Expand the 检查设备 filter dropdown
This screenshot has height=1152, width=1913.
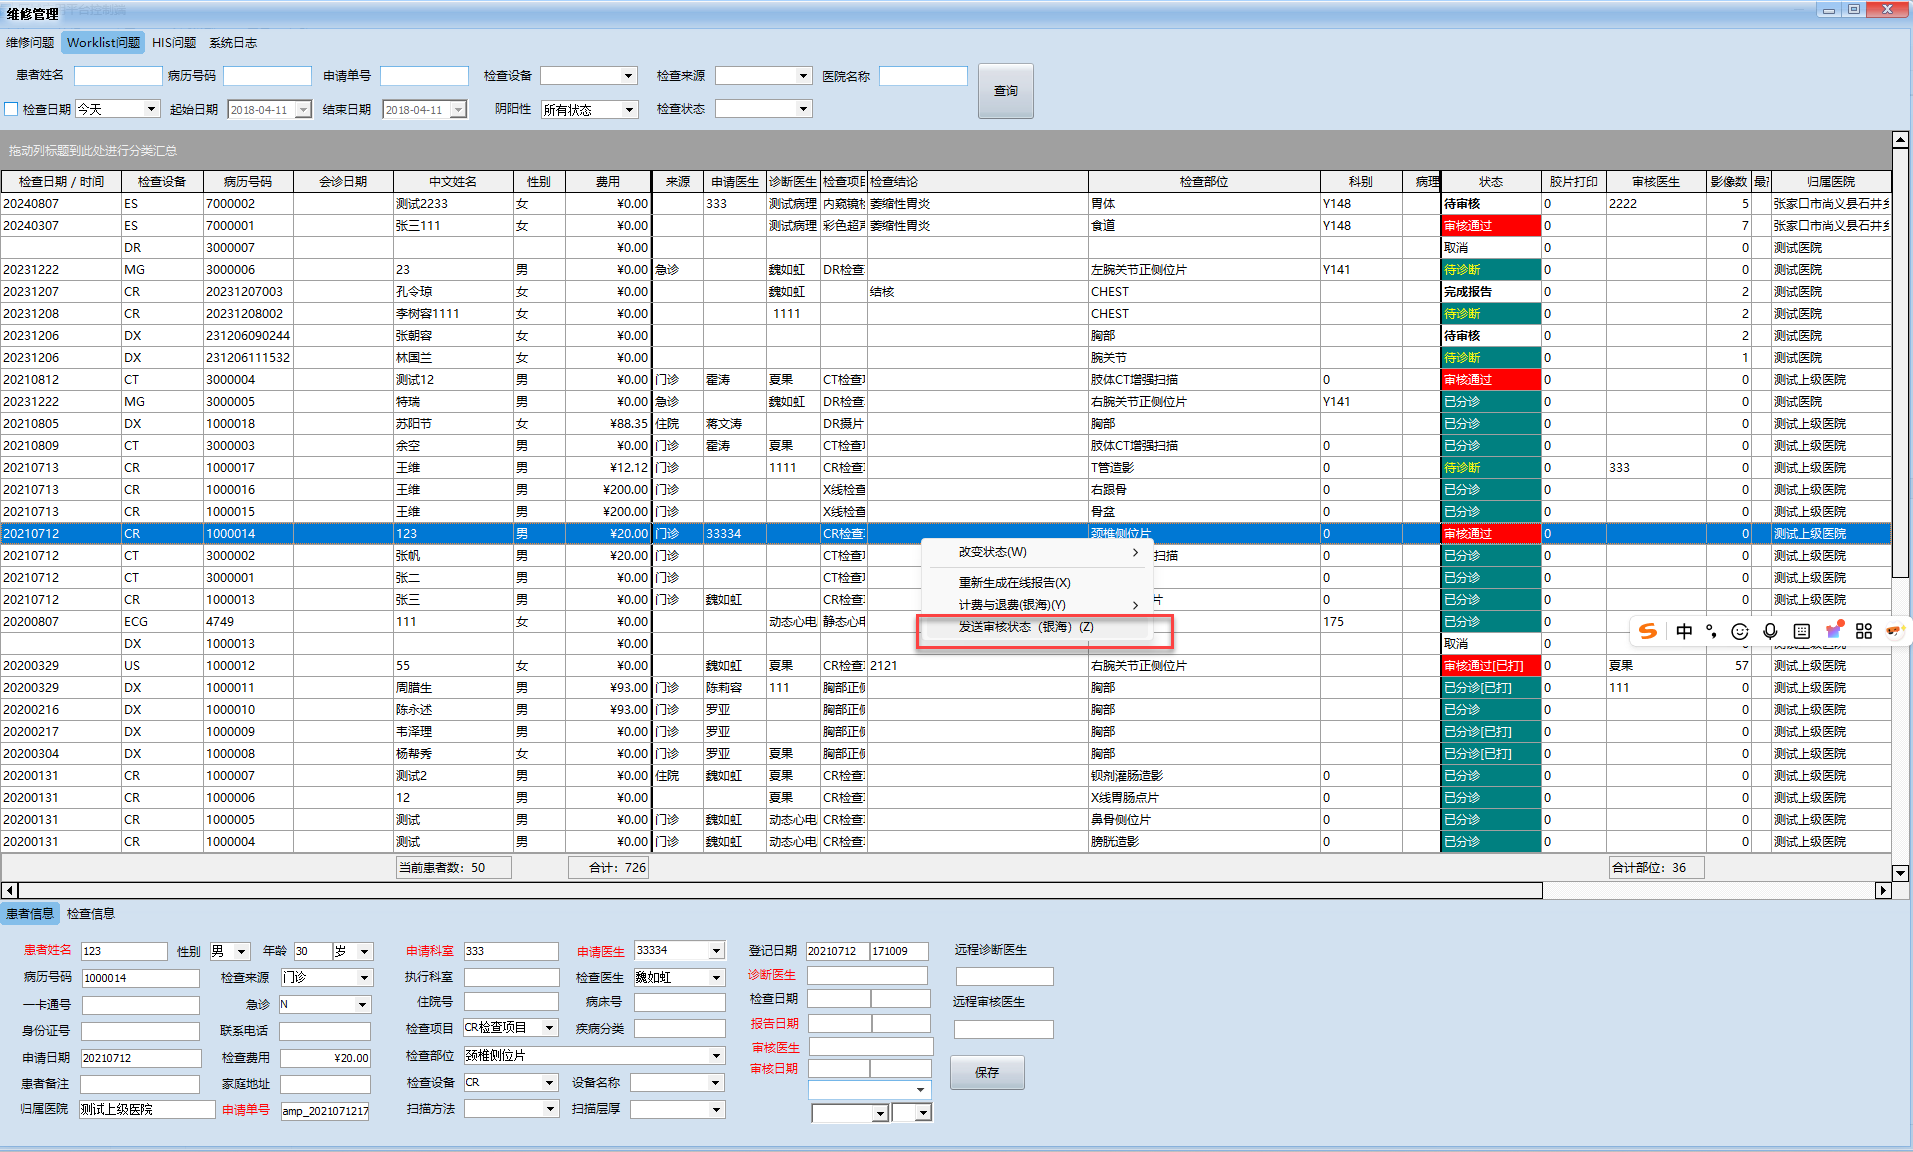pos(628,76)
